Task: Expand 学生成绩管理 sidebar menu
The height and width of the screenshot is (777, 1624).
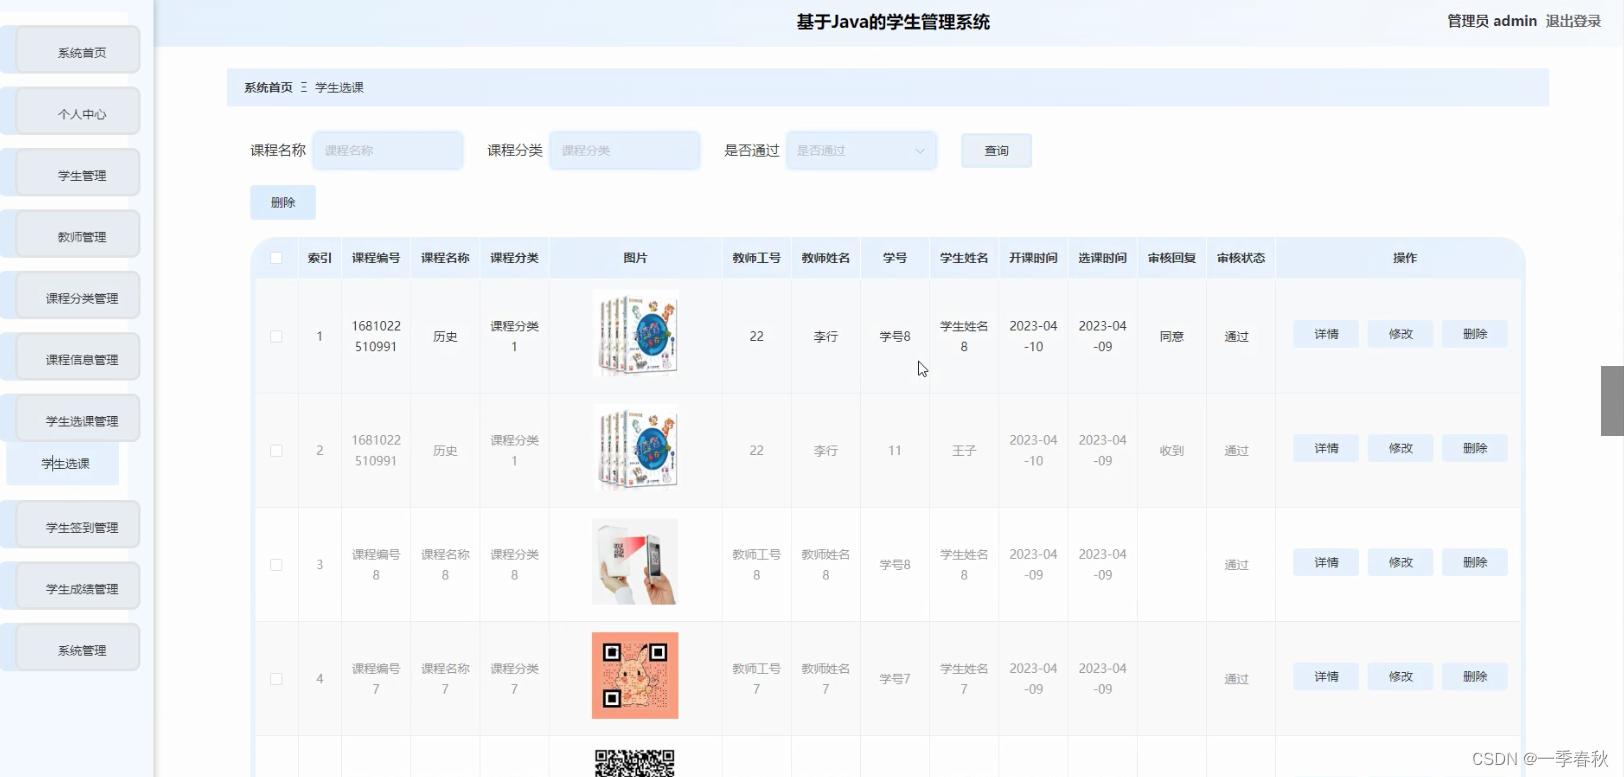Action: [77, 588]
